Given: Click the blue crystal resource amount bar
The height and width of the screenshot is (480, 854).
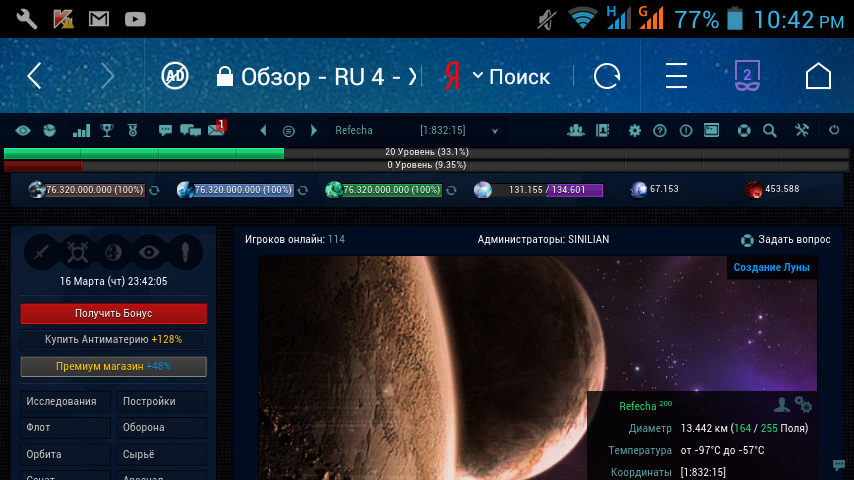Looking at the screenshot, I should click(x=243, y=190).
